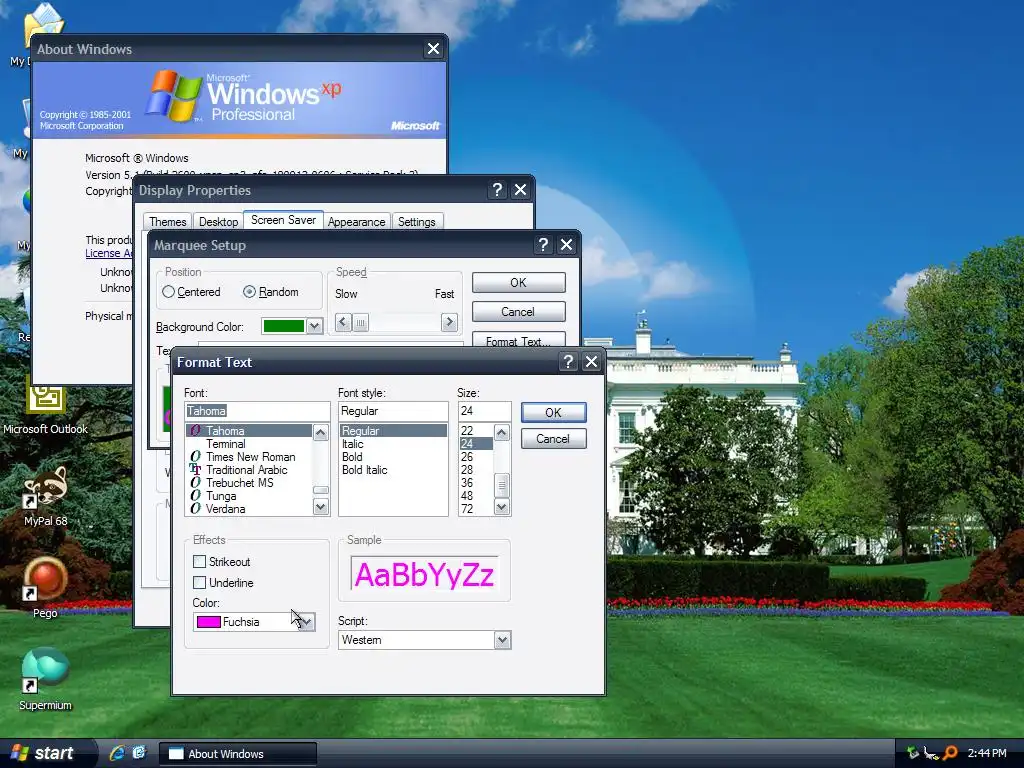Select Centered position radio button
This screenshot has width=1024, height=768.
(168, 292)
